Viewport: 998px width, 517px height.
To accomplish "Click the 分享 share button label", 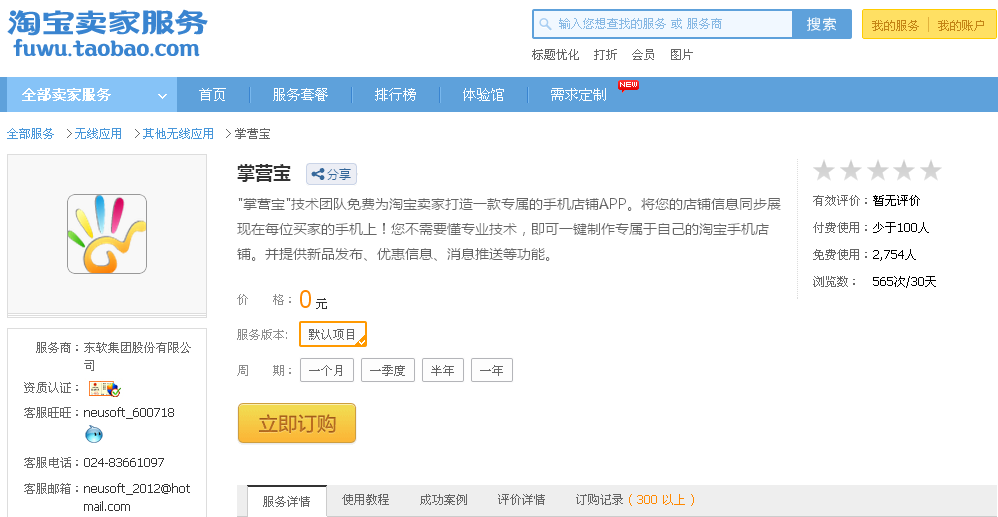I will pyautogui.click(x=339, y=174).
